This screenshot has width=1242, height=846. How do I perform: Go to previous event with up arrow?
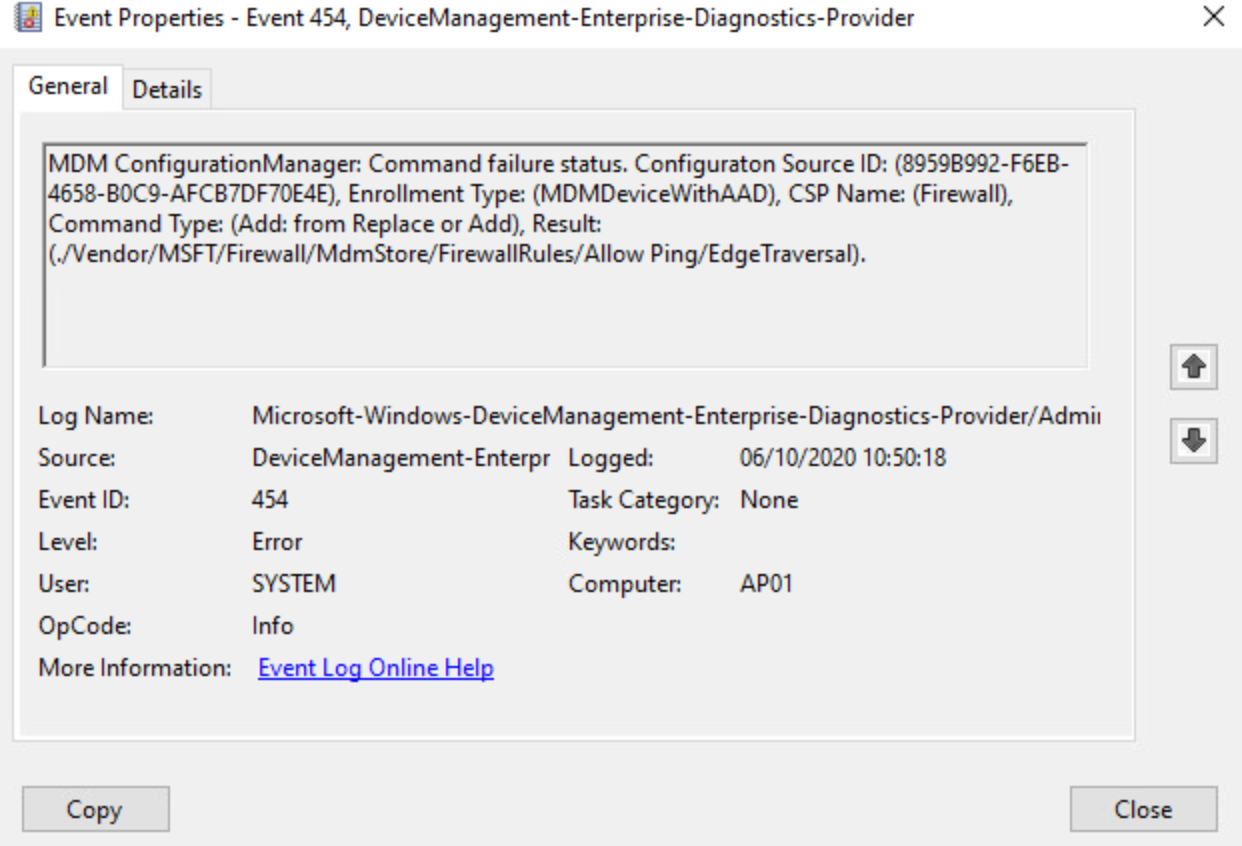(x=1192, y=368)
